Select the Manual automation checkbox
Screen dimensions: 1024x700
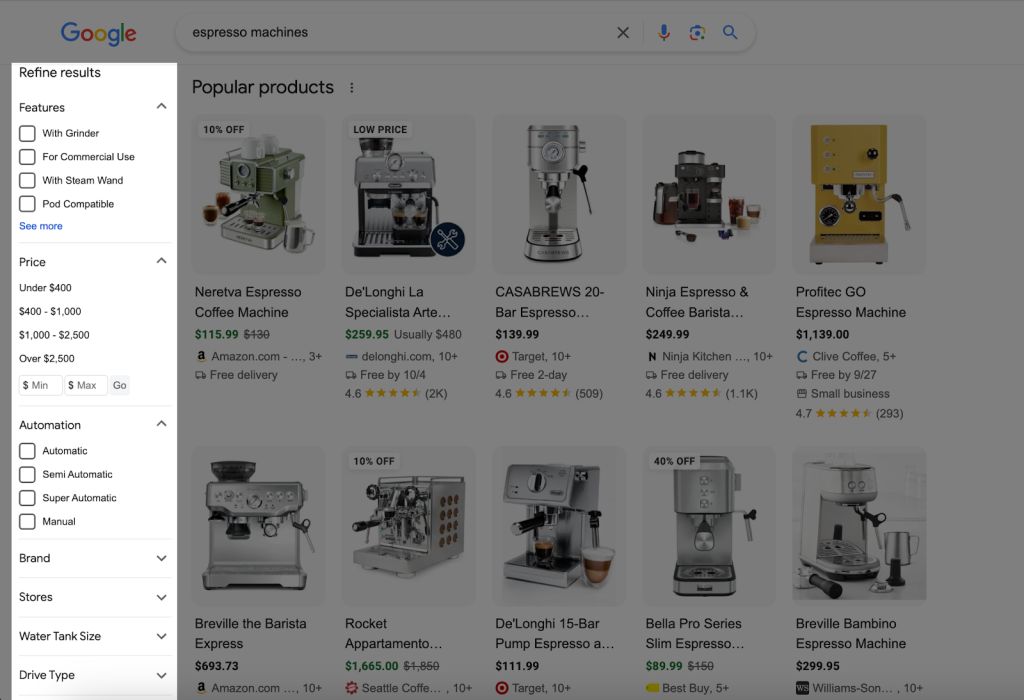pos(28,522)
